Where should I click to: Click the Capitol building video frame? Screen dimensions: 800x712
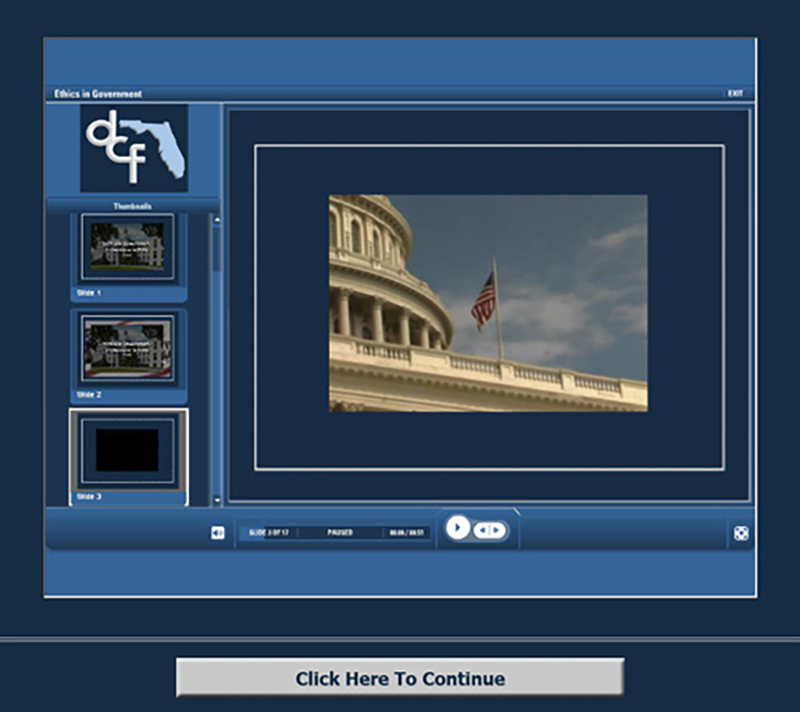pos(488,303)
